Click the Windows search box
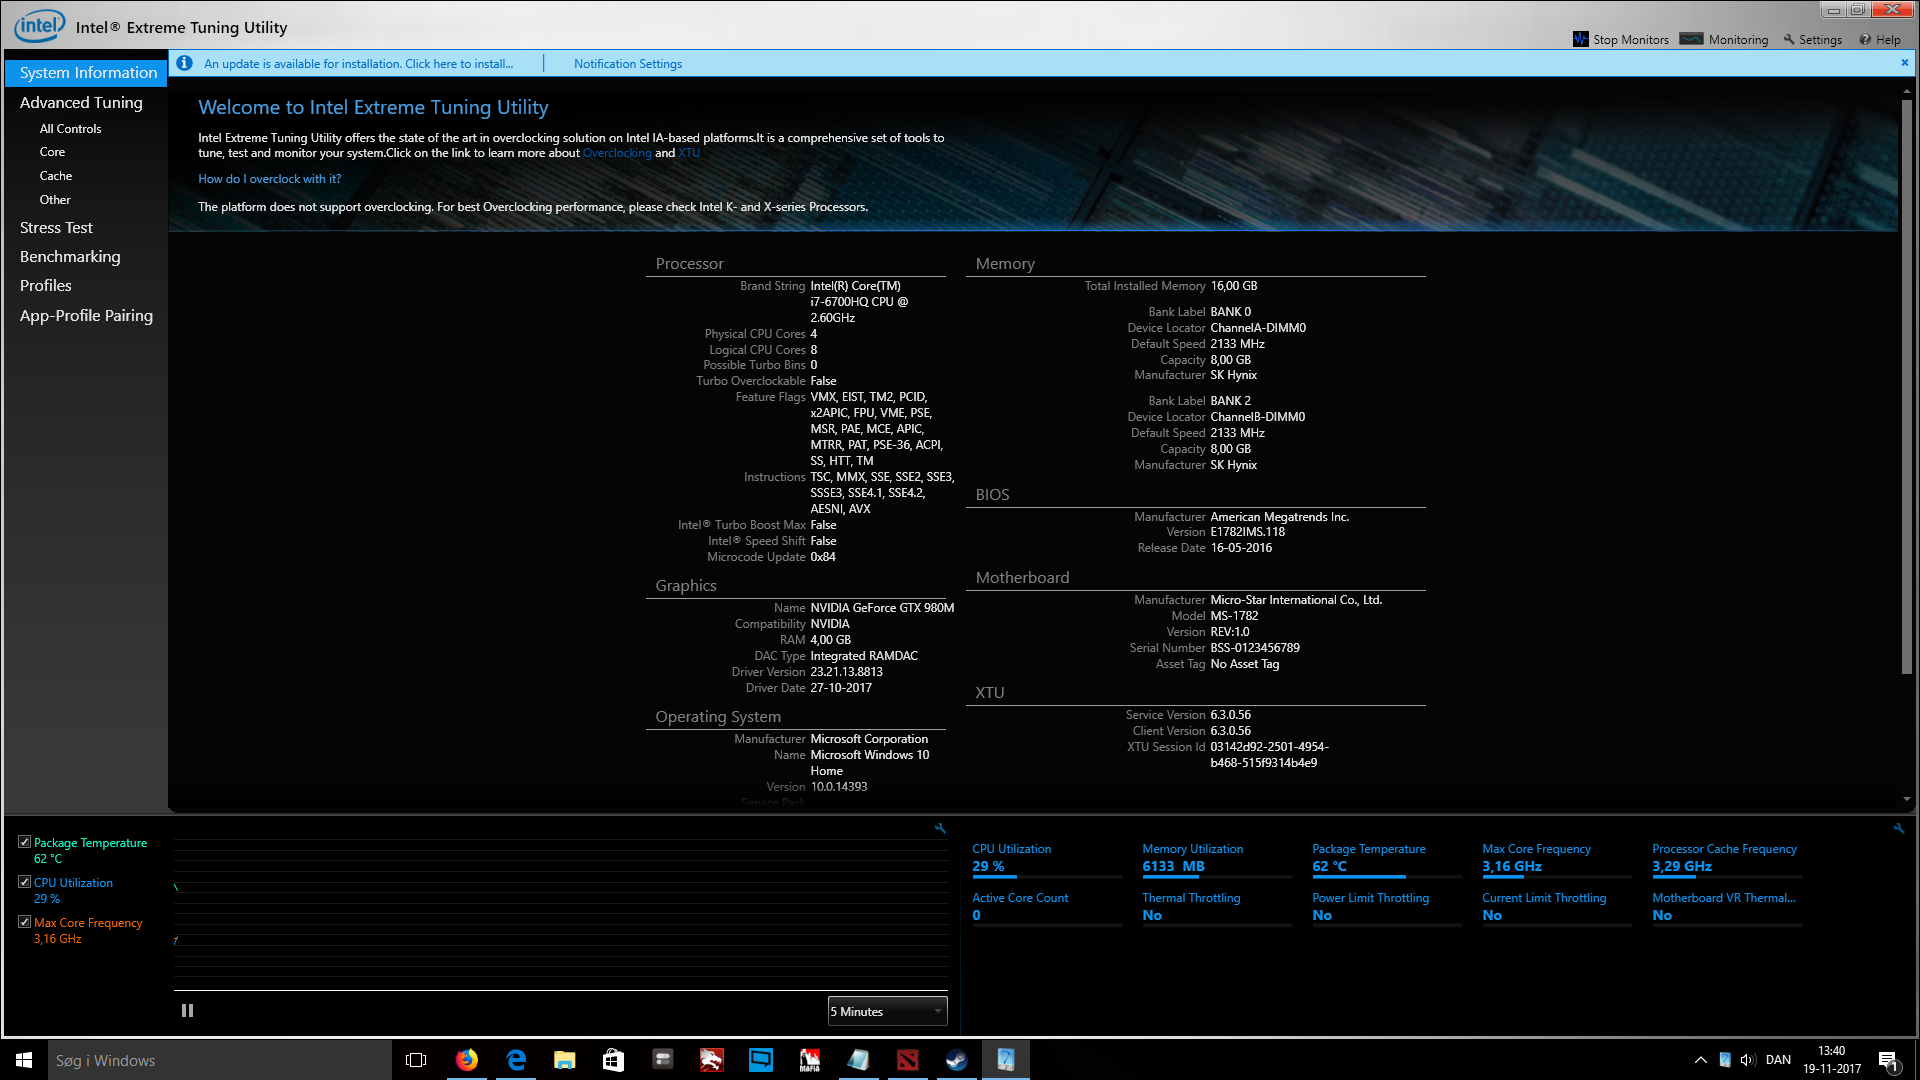1920x1080 pixels. point(220,1060)
